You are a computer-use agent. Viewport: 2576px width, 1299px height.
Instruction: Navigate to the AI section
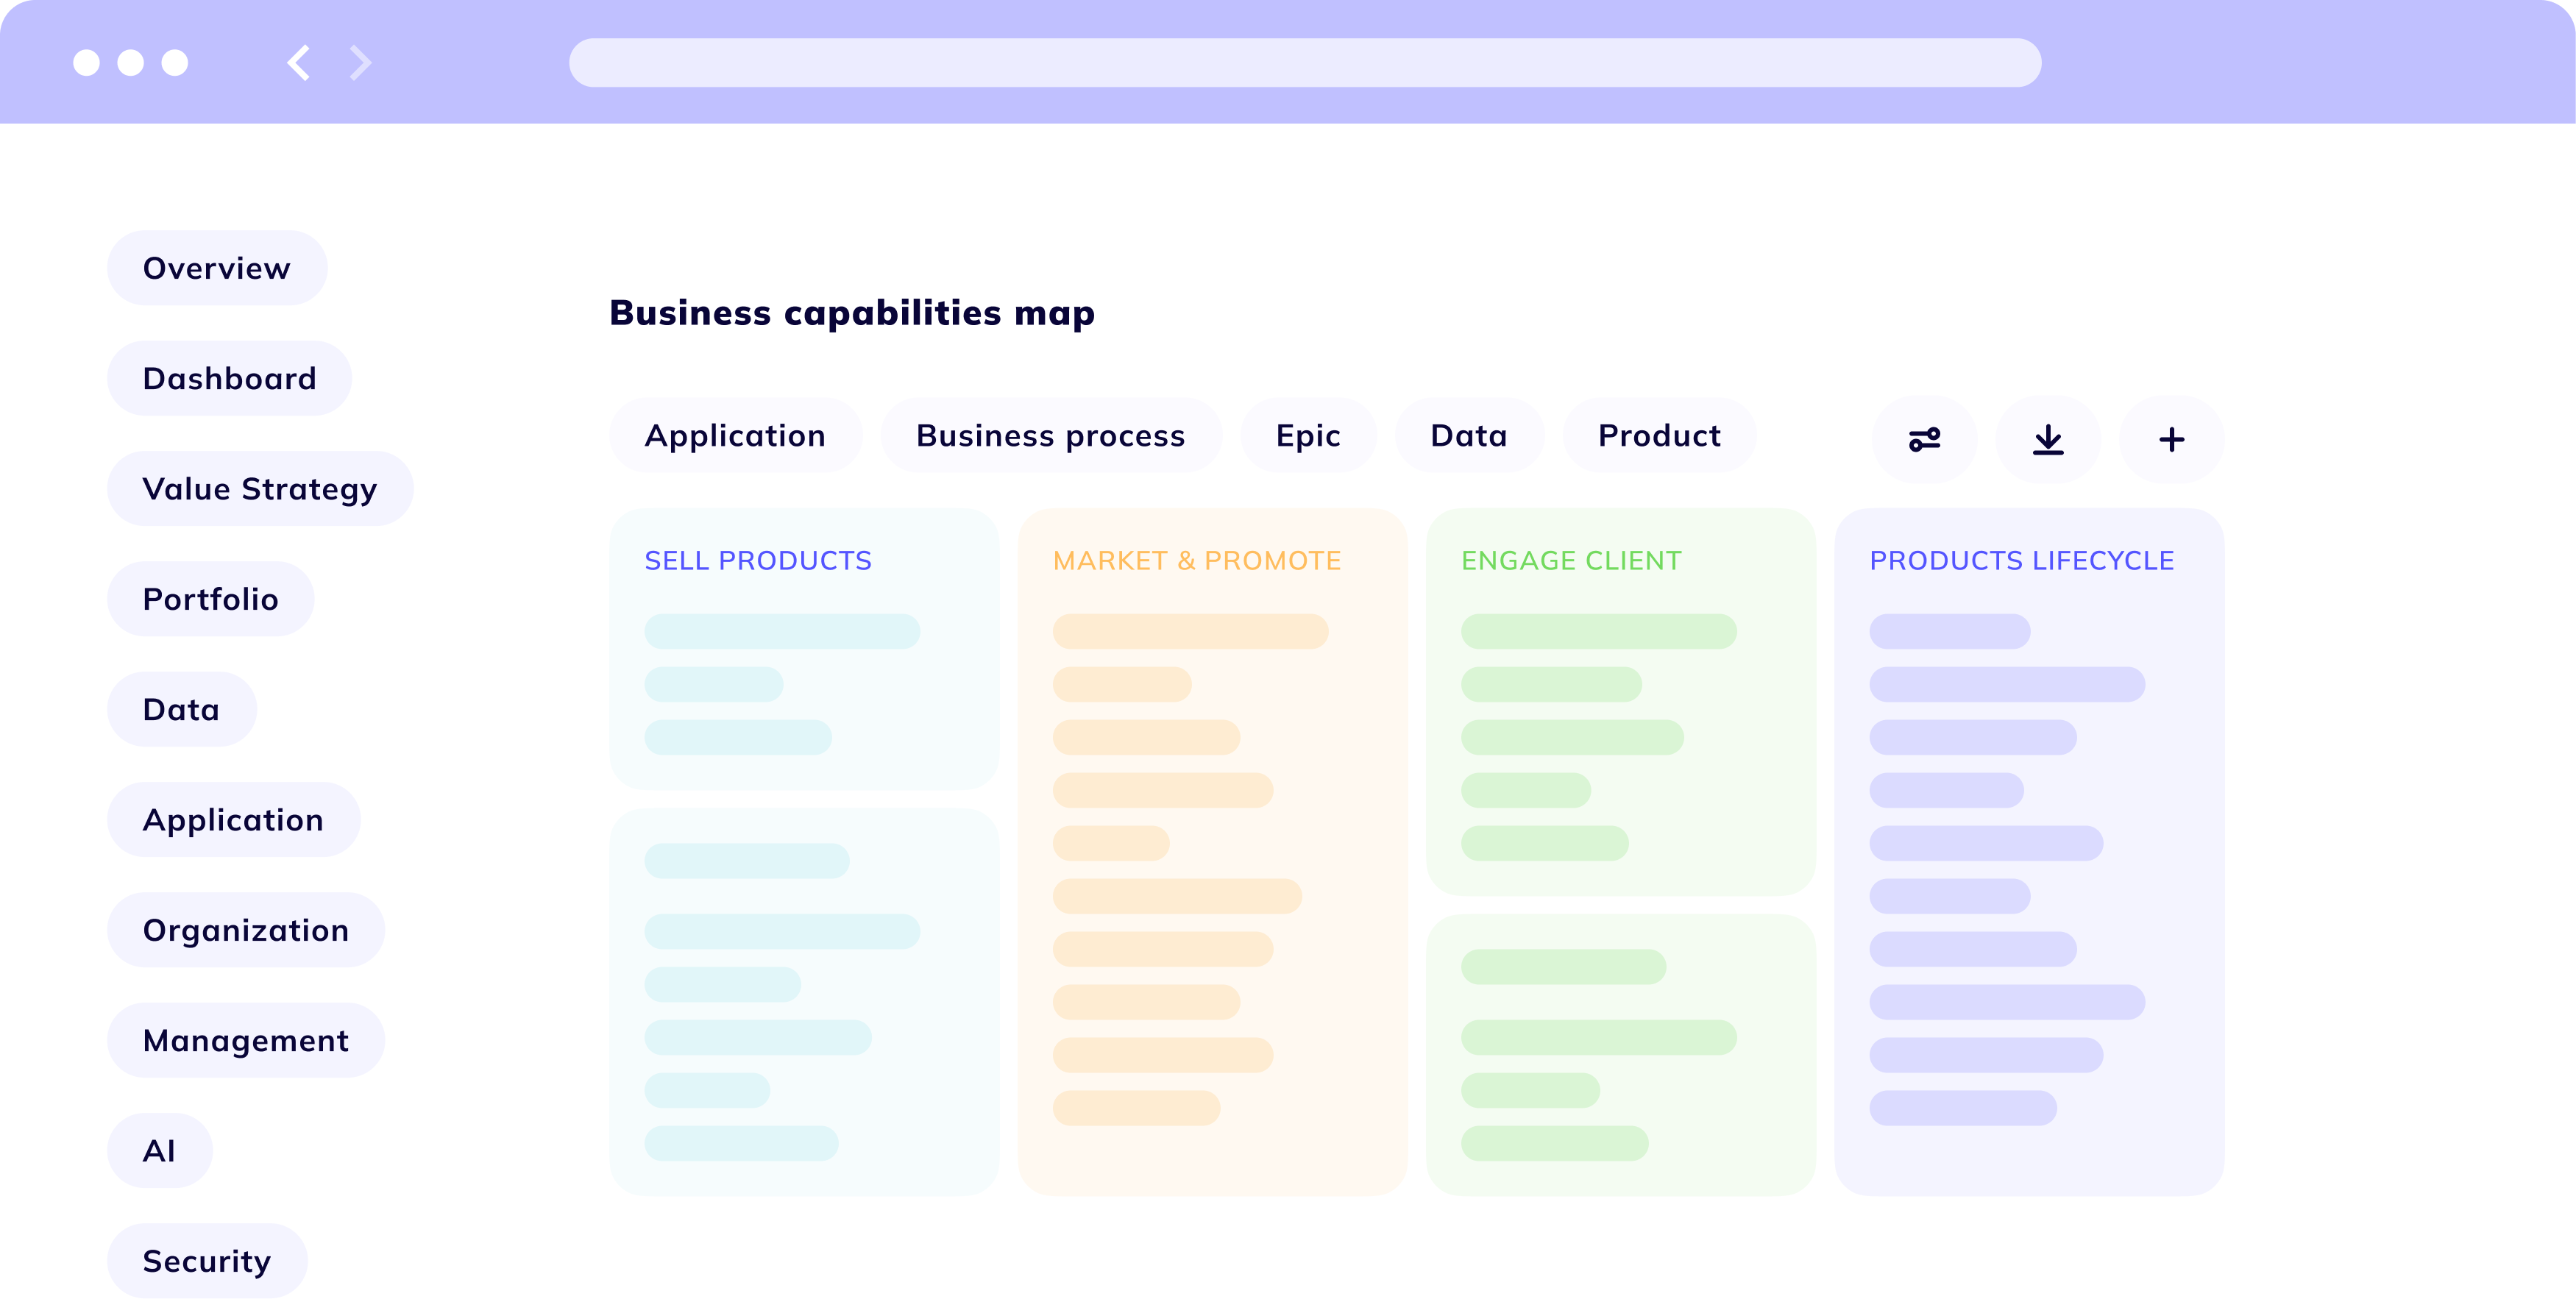coord(159,1151)
